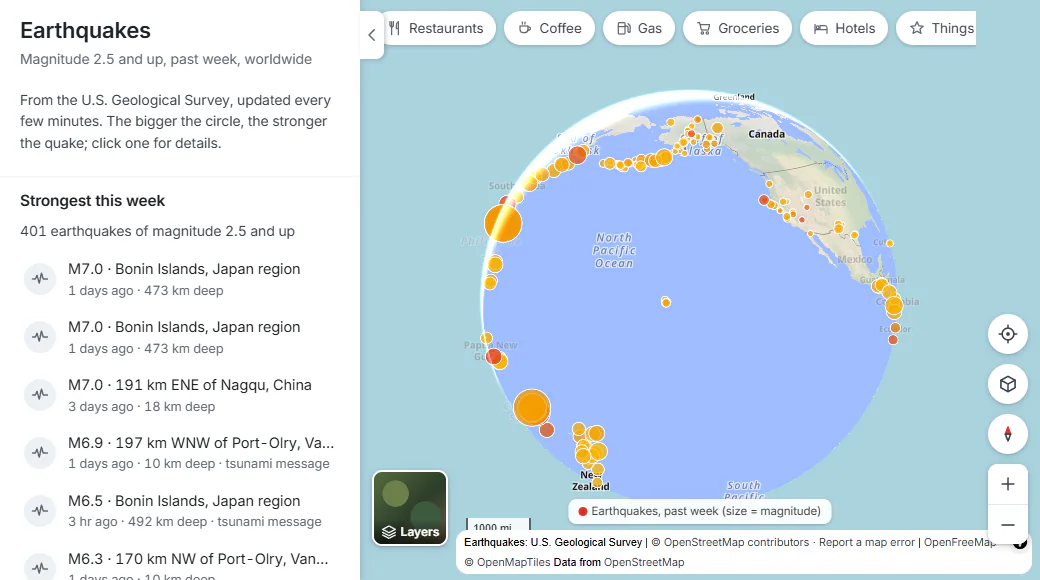
Task: Open the OpenMapTiles attribution link
Action: [513, 562]
